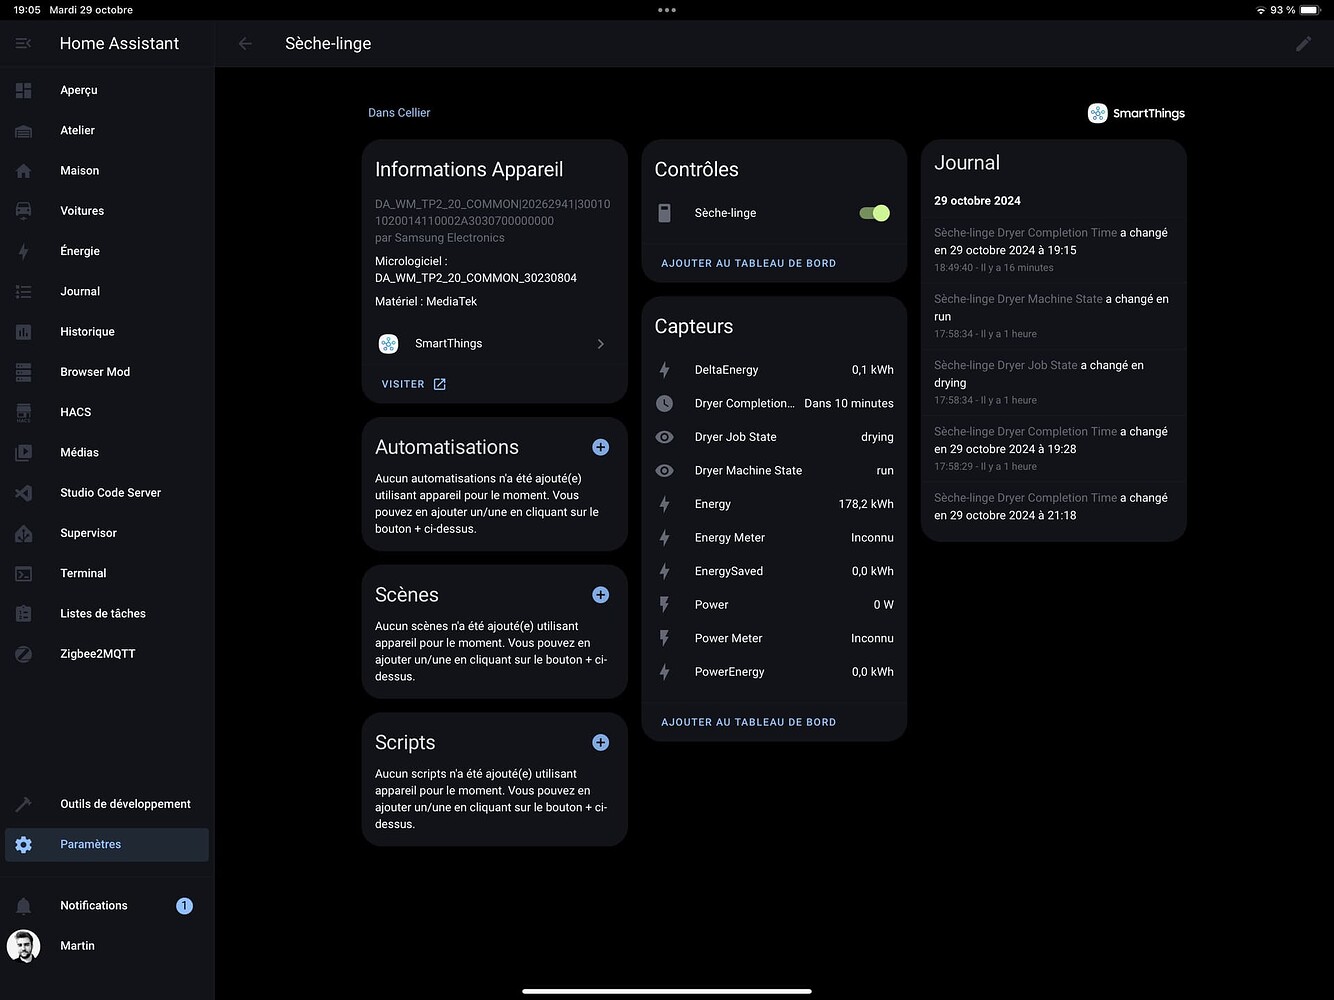Click the eye icon beside Dryer Job State

coord(664,437)
